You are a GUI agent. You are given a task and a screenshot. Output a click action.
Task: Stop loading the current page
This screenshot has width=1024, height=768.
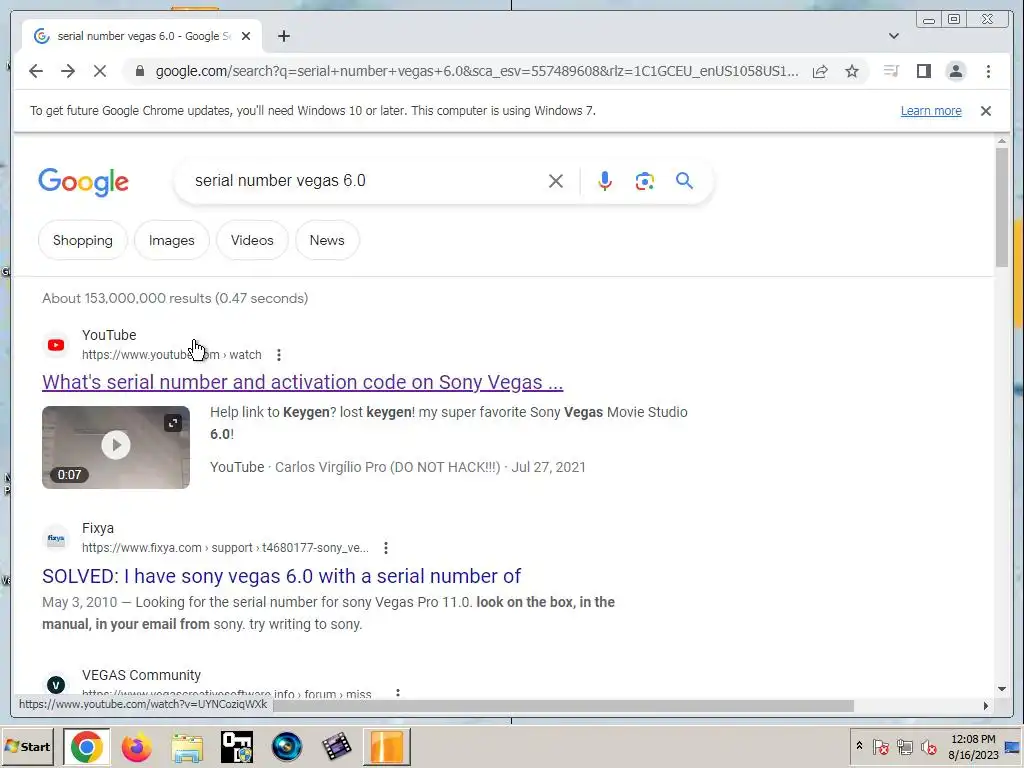(99, 71)
